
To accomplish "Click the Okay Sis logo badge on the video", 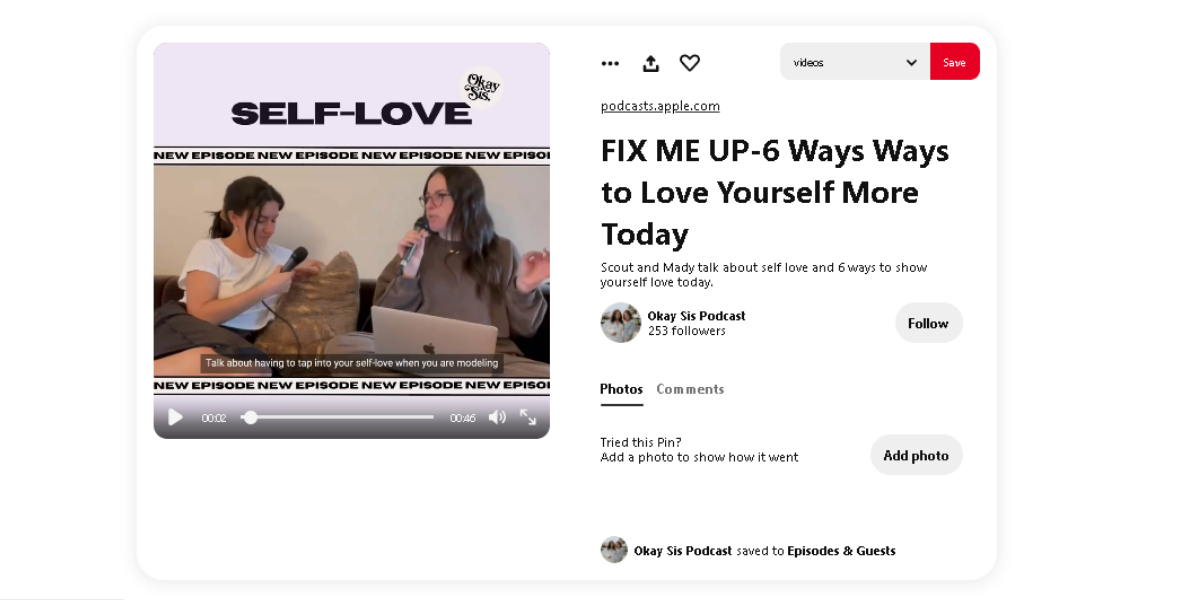I will tap(482, 87).
